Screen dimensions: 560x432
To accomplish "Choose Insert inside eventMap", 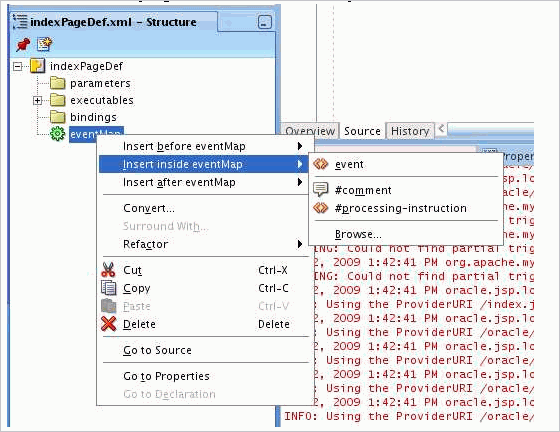I will [204, 164].
